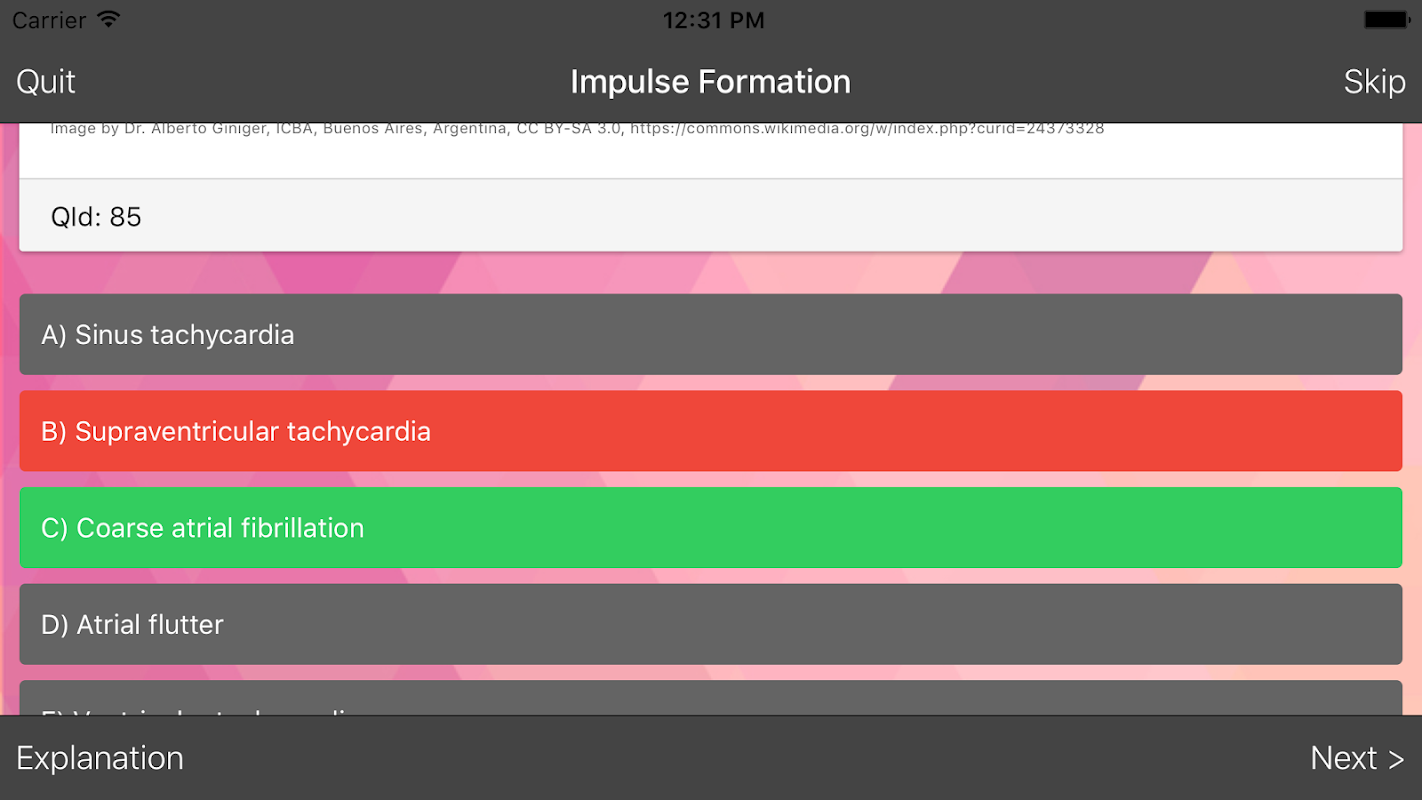Tap the 12:31 PM clock in status bar
The width and height of the screenshot is (1422, 800).
[713, 20]
